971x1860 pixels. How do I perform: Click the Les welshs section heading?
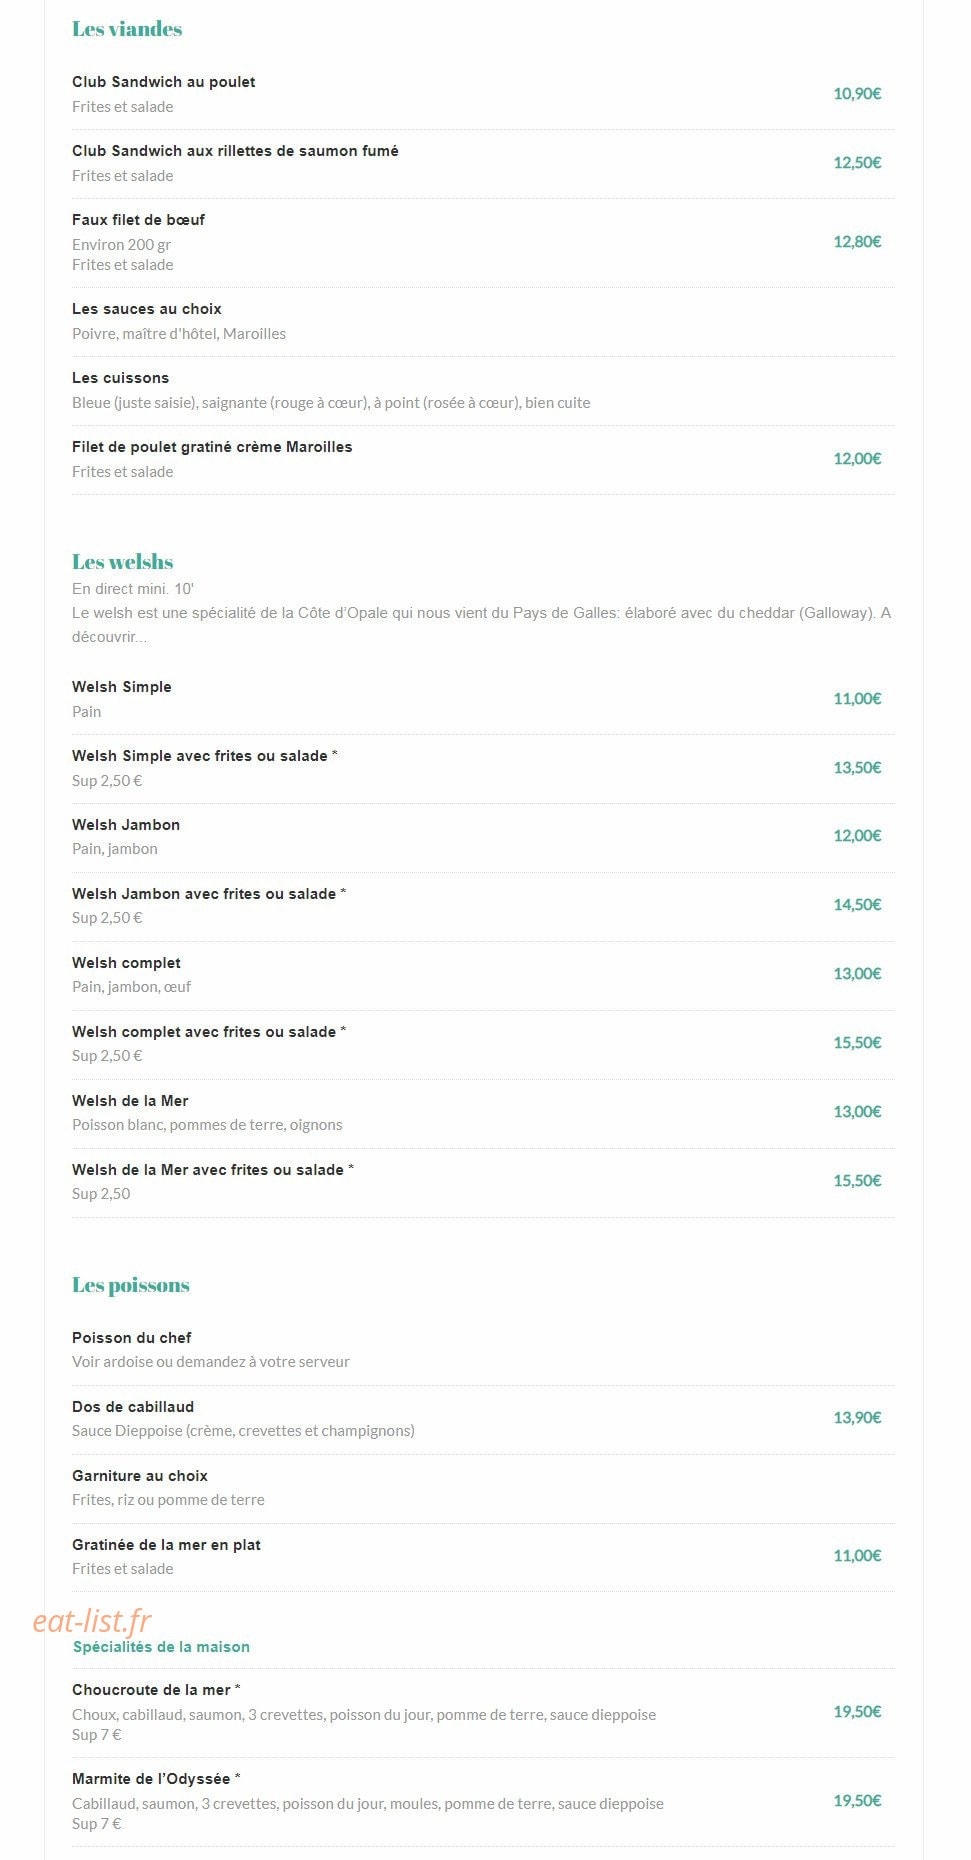(x=122, y=562)
